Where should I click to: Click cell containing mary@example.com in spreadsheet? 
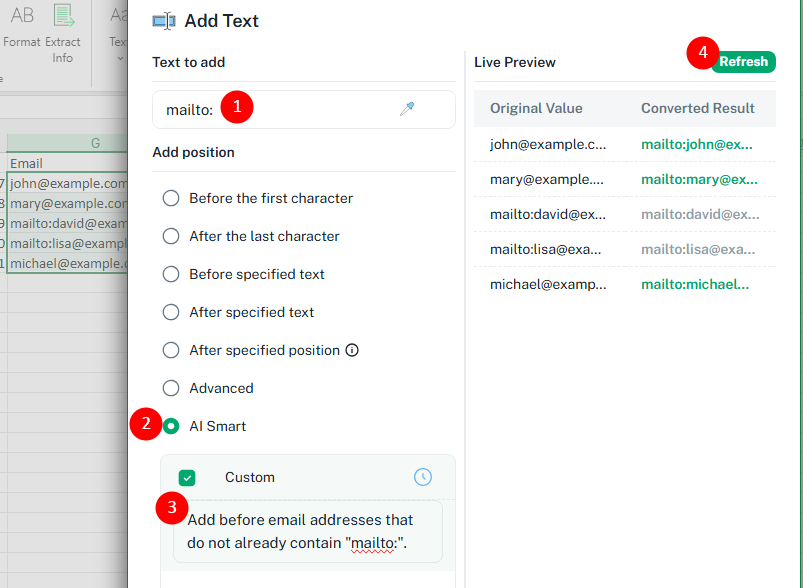67,203
